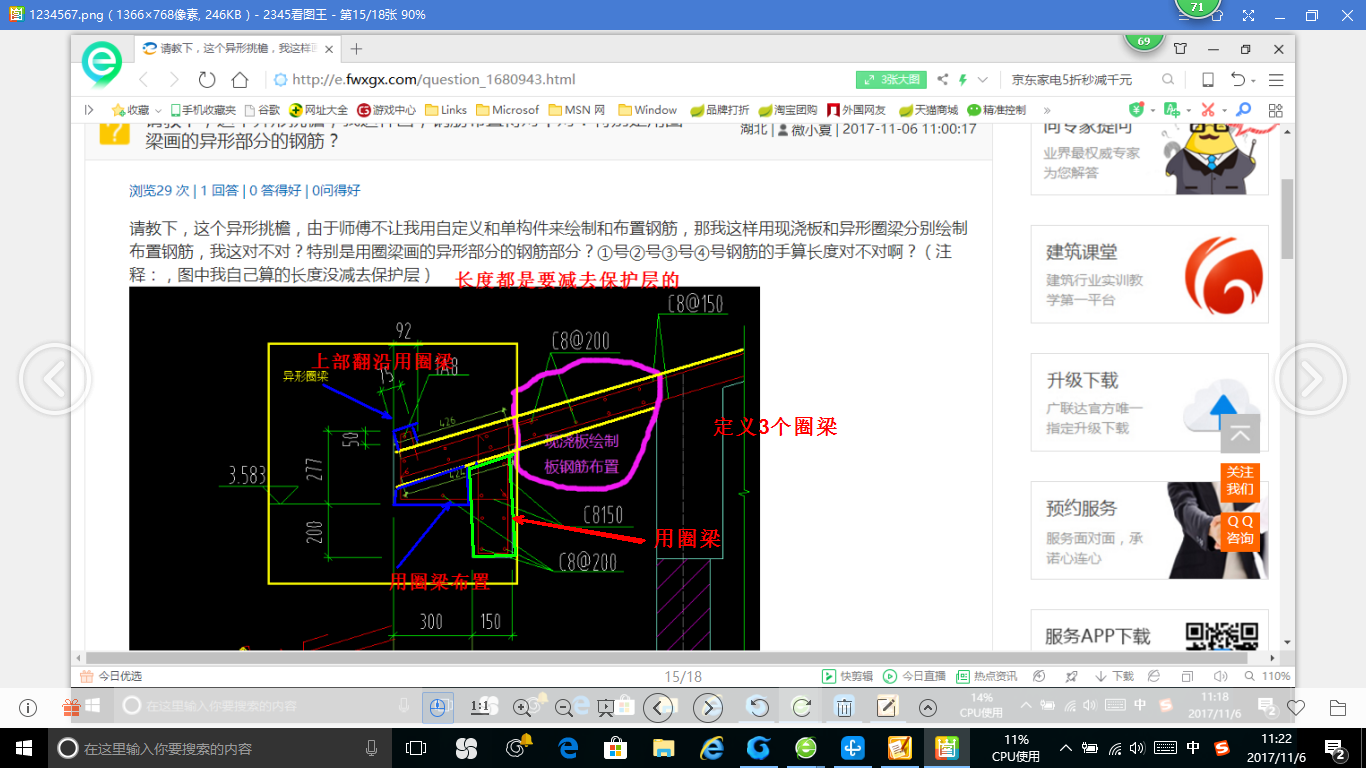
Task: Open image folder icon in viewer toolbar
Action: pos(1338,708)
